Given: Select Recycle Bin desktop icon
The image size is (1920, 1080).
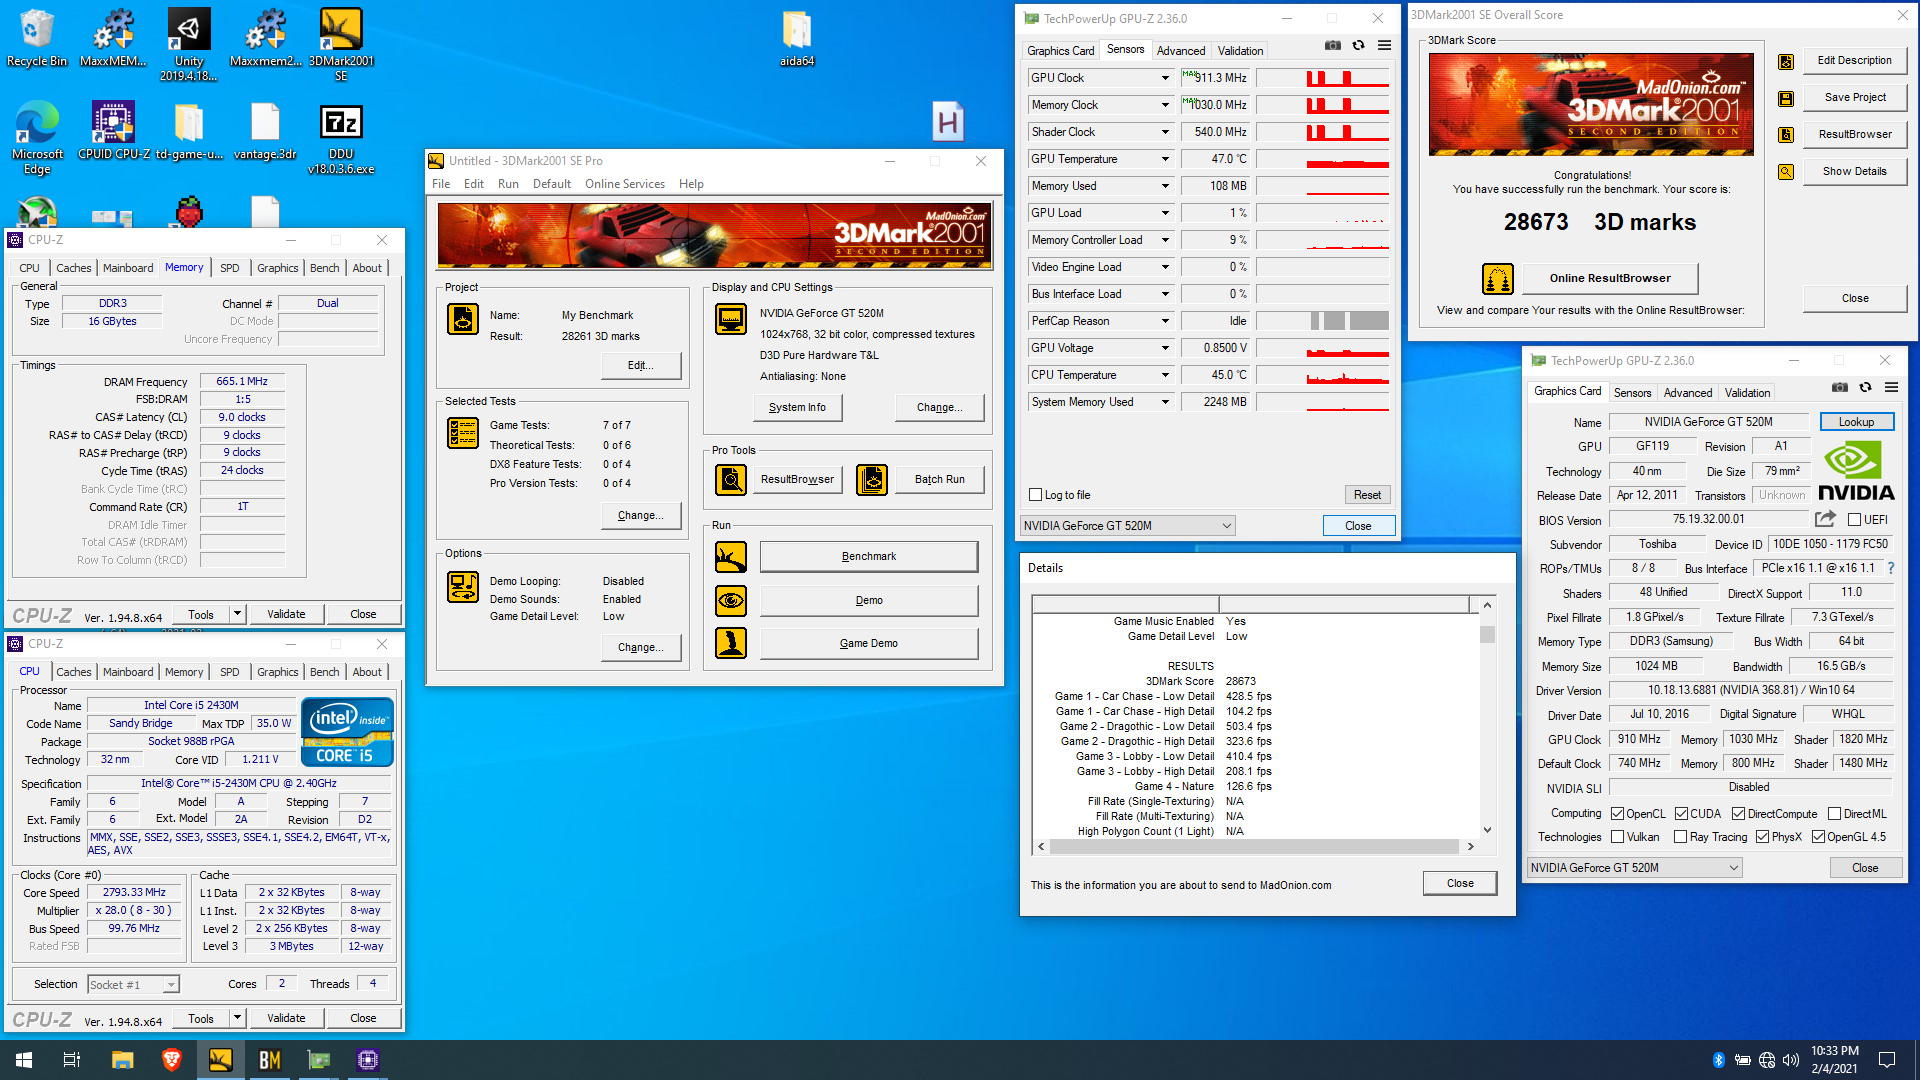Looking at the screenshot, I should coord(37,38).
